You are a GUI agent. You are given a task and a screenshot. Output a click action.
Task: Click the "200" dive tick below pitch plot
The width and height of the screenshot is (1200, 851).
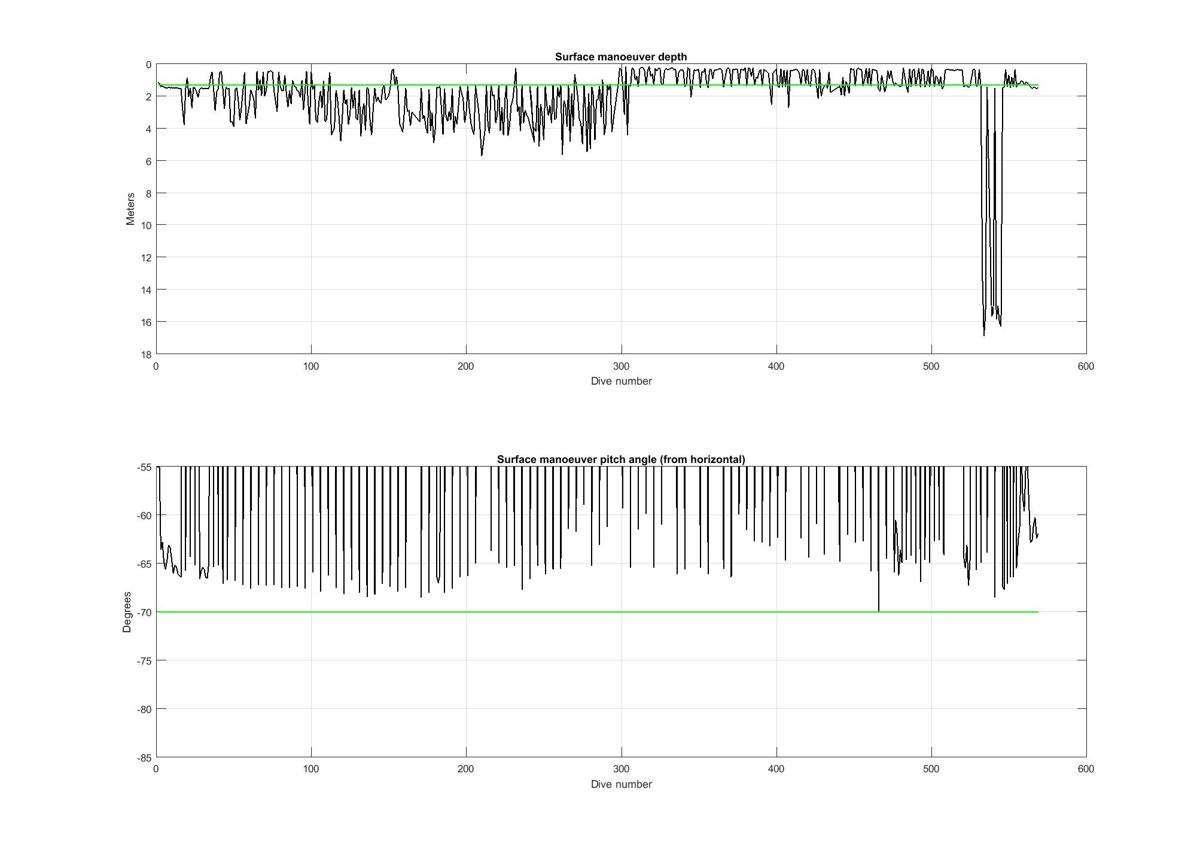click(x=466, y=769)
